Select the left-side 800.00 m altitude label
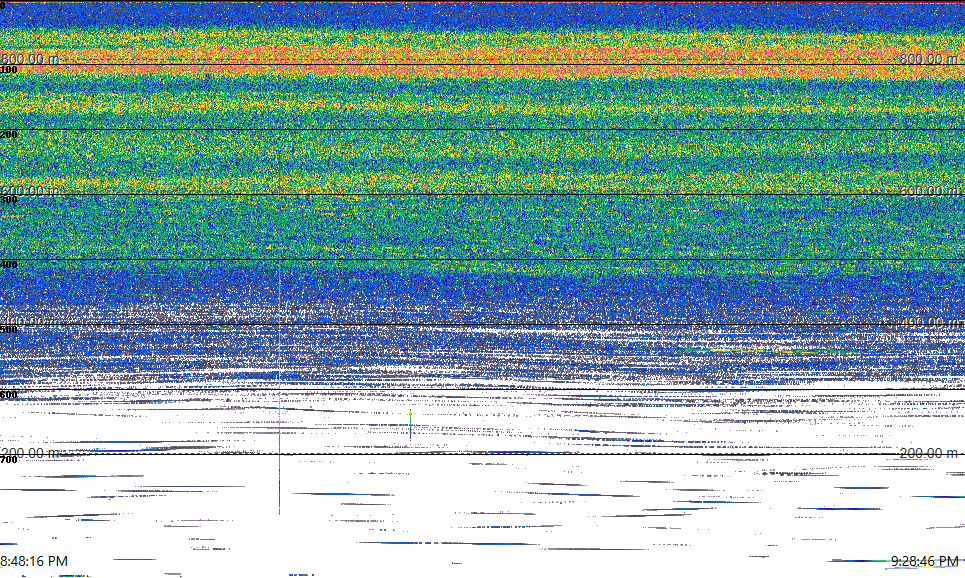Image resolution: width=965 pixels, height=578 pixels. point(30,58)
